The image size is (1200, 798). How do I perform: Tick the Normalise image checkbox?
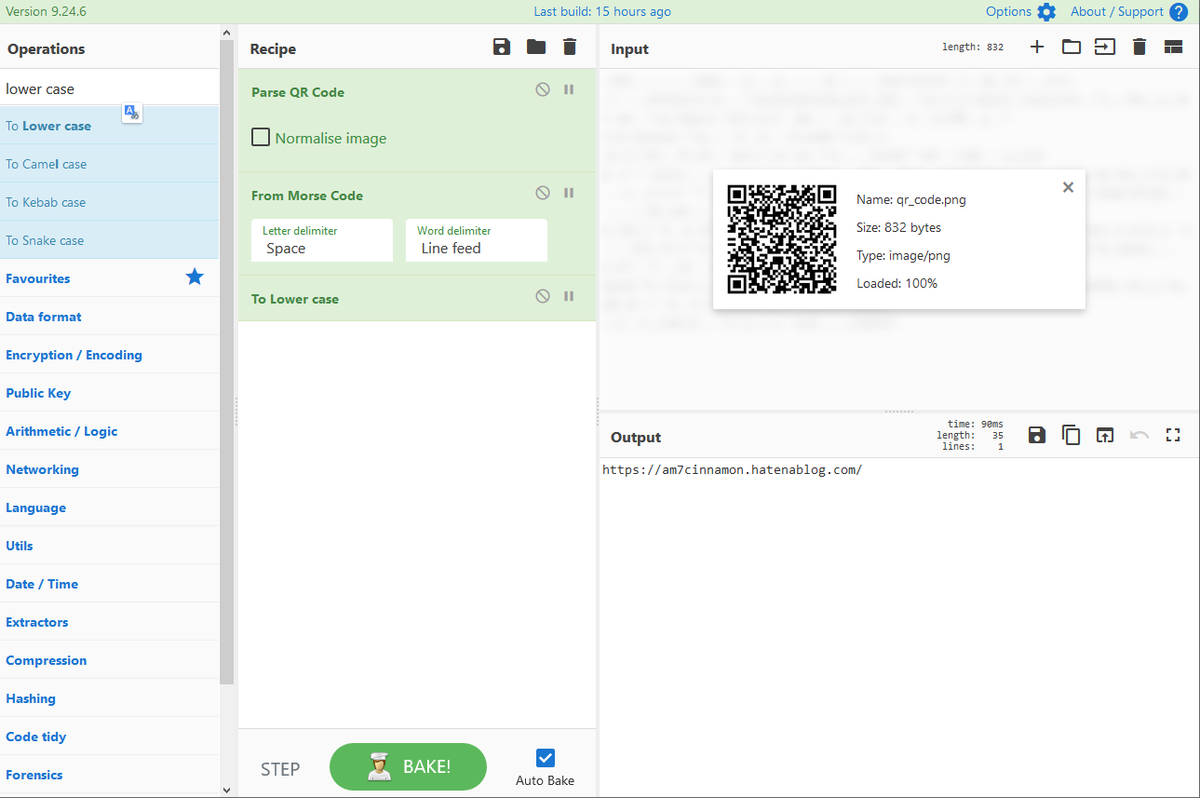coord(260,137)
